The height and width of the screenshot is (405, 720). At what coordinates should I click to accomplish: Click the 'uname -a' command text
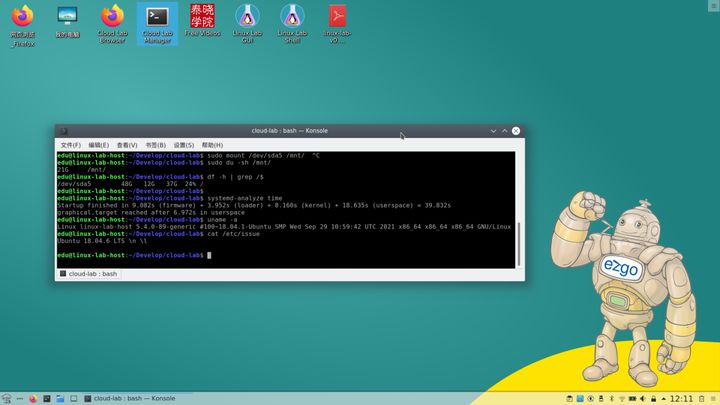click(x=222, y=220)
